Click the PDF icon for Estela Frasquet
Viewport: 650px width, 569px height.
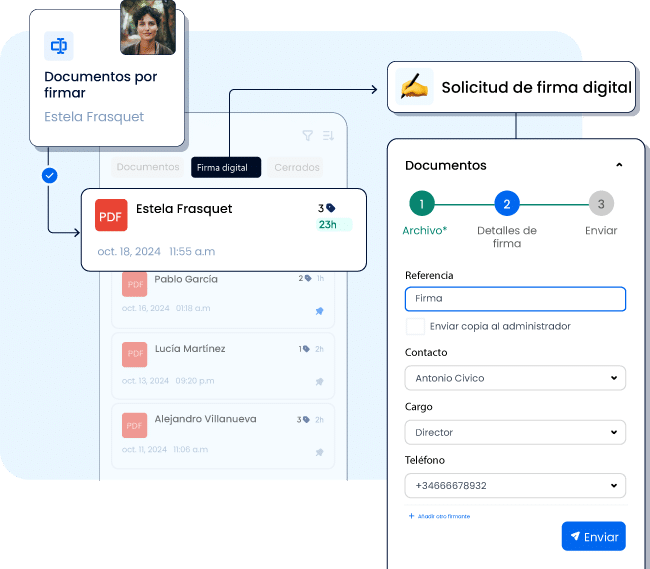[111, 215]
